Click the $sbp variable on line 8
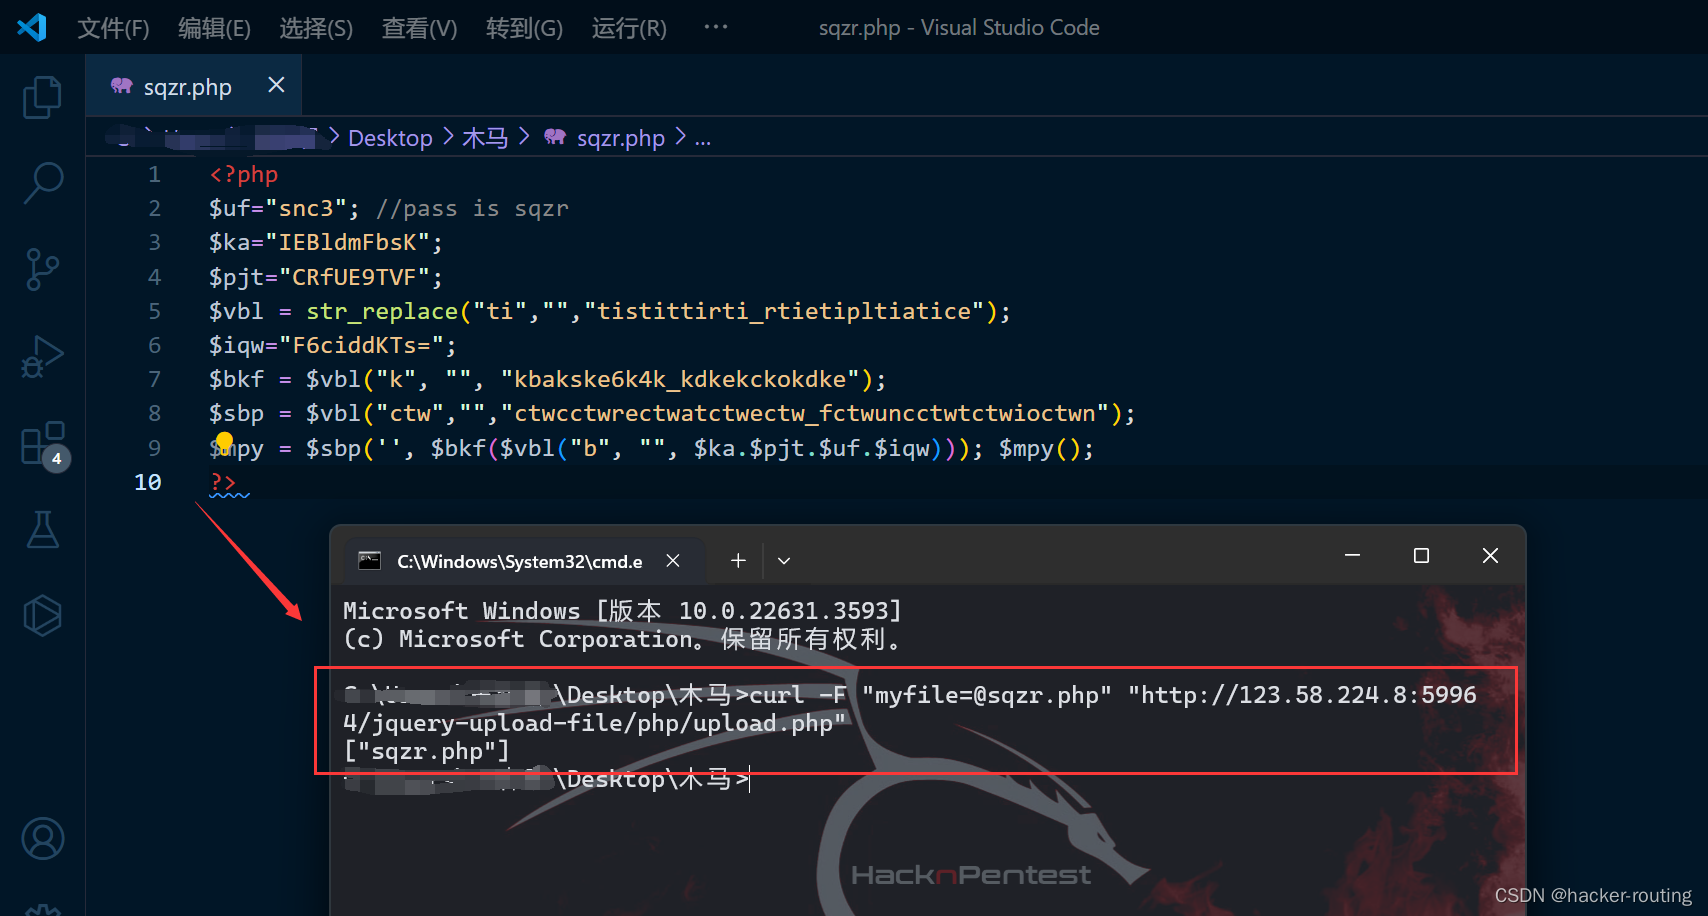The image size is (1708, 916). [237, 413]
